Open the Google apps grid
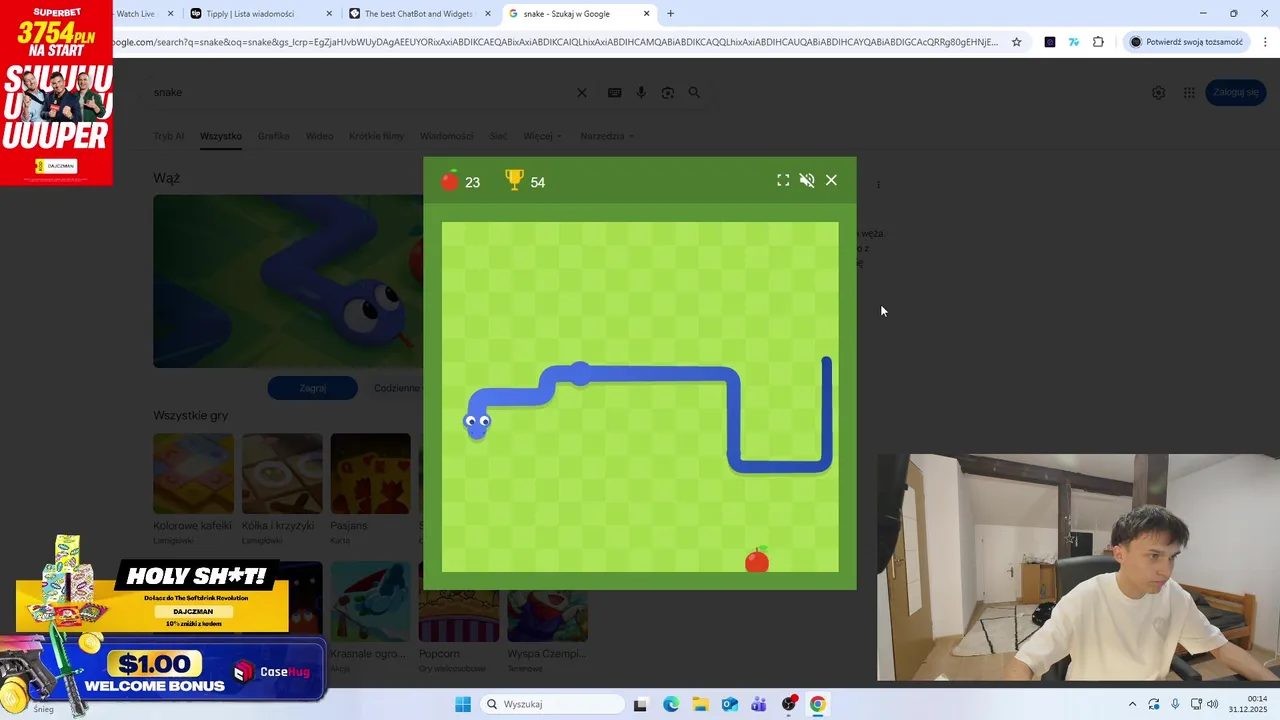The width and height of the screenshot is (1280, 720). click(x=1189, y=92)
